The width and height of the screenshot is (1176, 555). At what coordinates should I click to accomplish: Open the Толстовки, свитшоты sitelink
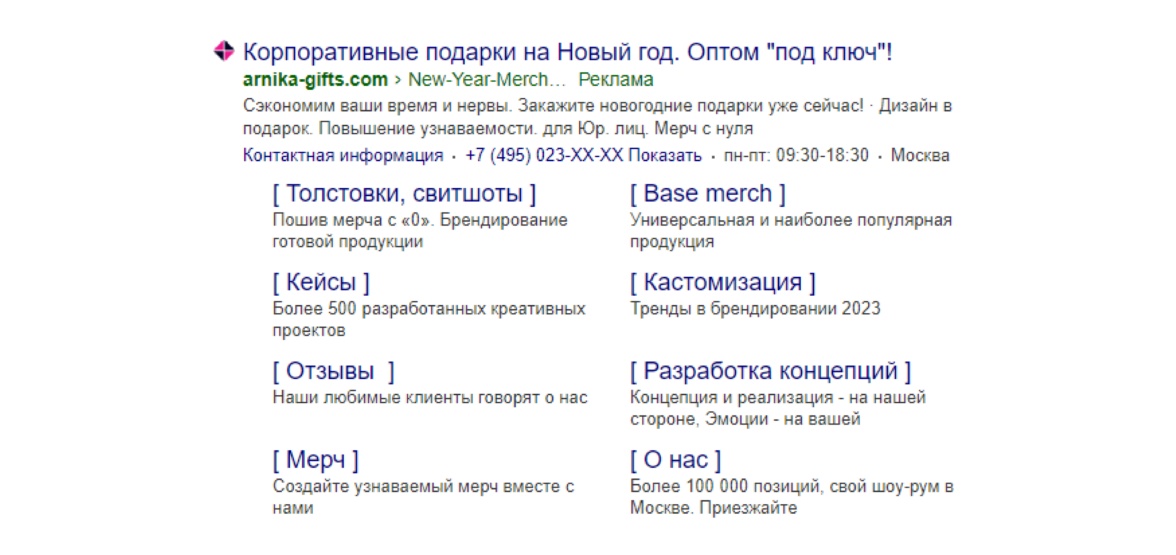[404, 194]
